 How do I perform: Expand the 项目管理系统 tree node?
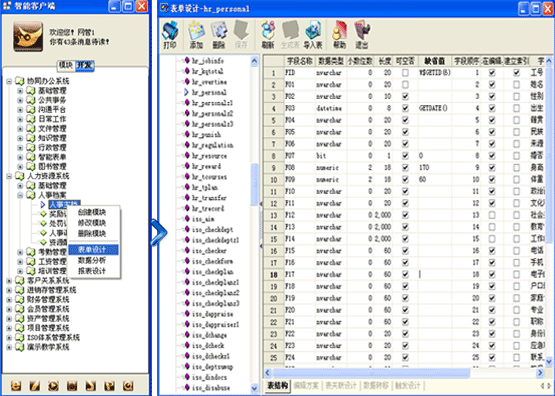click(9, 328)
